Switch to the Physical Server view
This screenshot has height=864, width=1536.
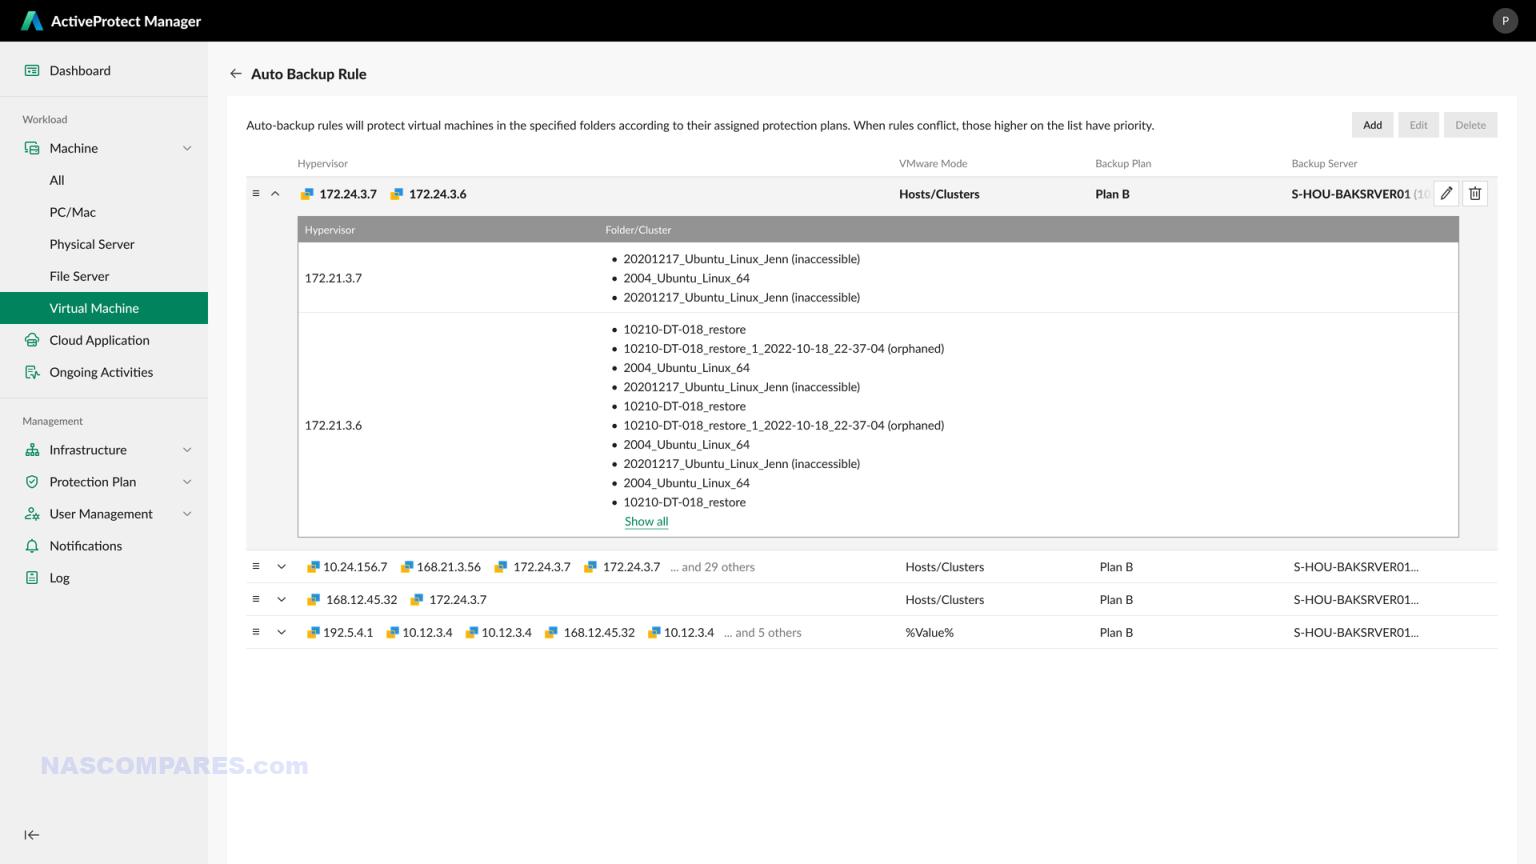(92, 244)
